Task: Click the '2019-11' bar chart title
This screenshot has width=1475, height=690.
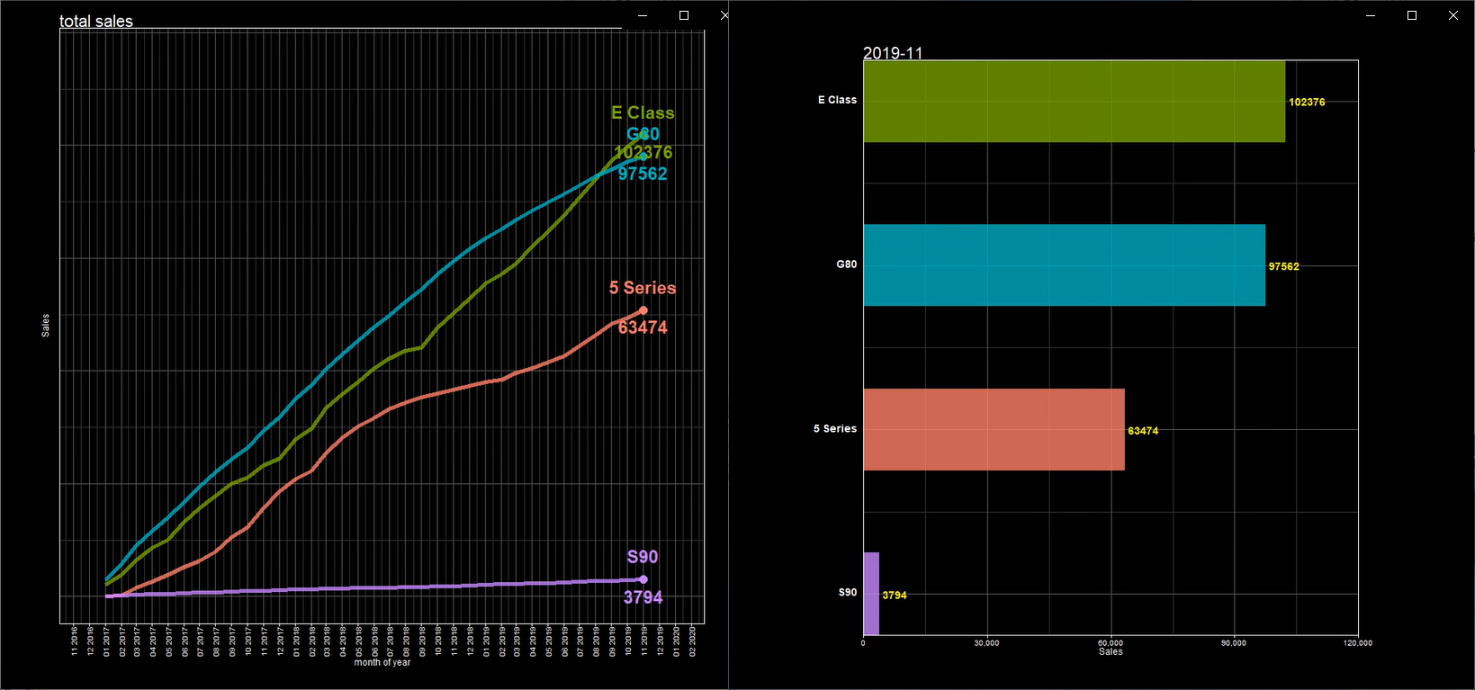Action: point(892,53)
